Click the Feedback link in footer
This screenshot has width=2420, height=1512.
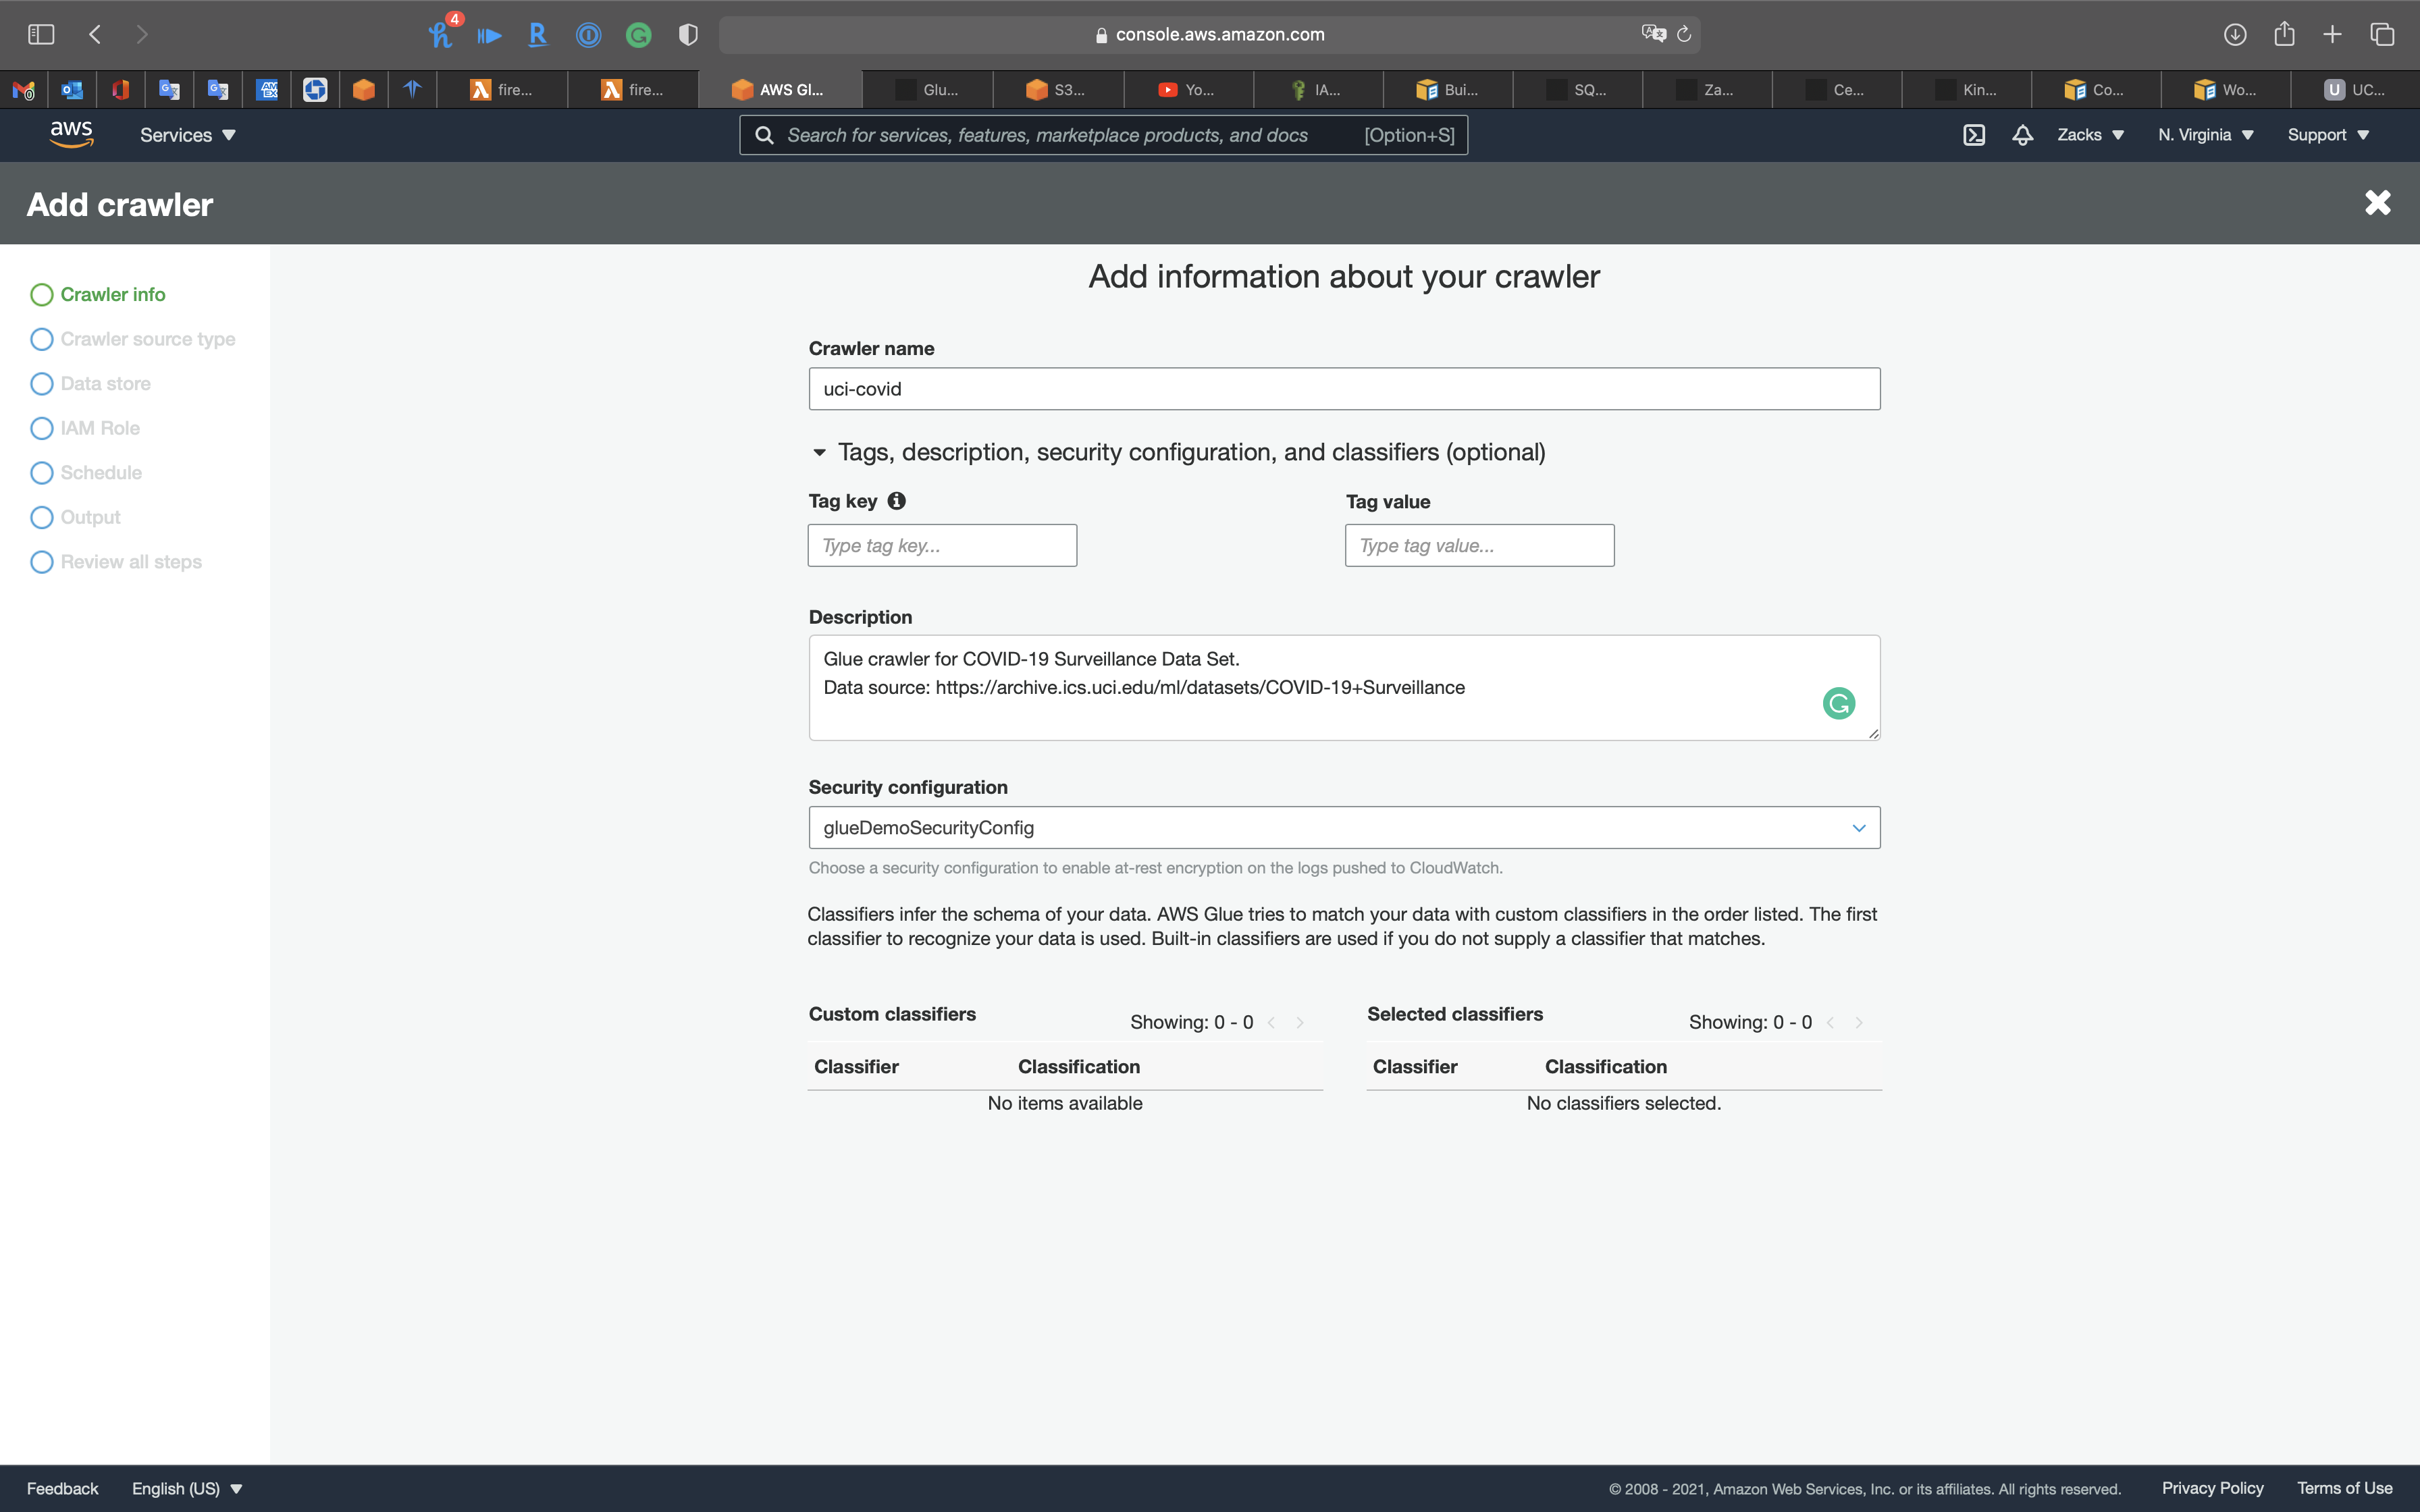[62, 1488]
